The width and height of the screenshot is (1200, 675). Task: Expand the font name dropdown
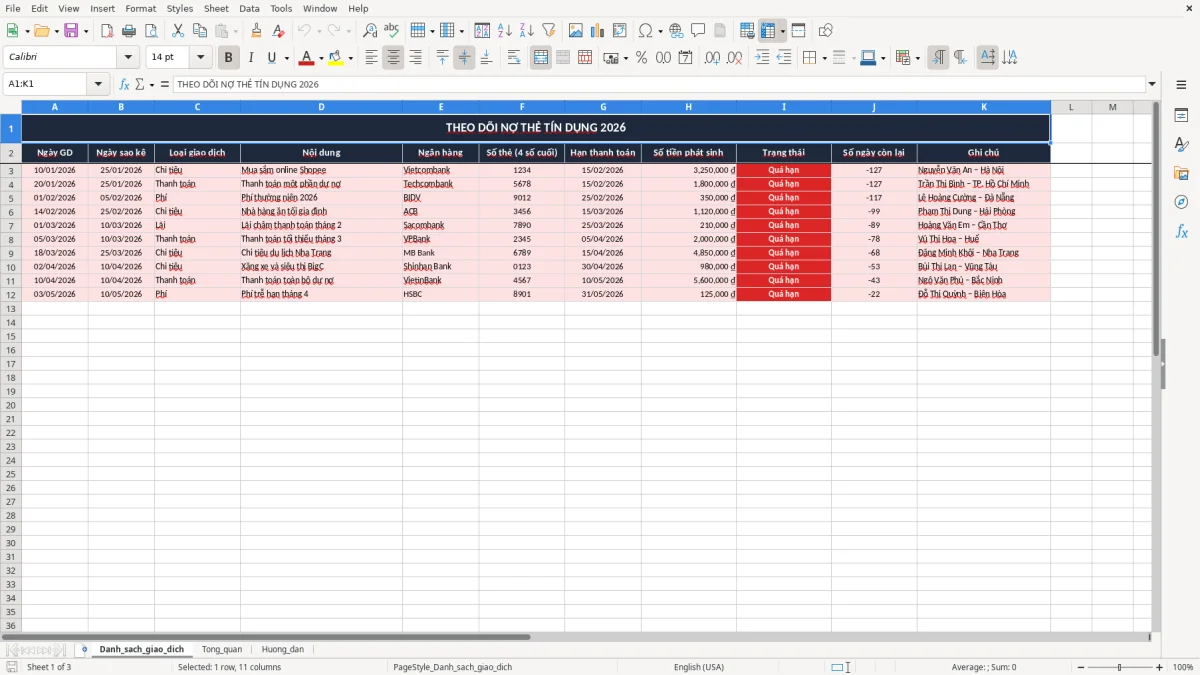pyautogui.click(x=128, y=58)
